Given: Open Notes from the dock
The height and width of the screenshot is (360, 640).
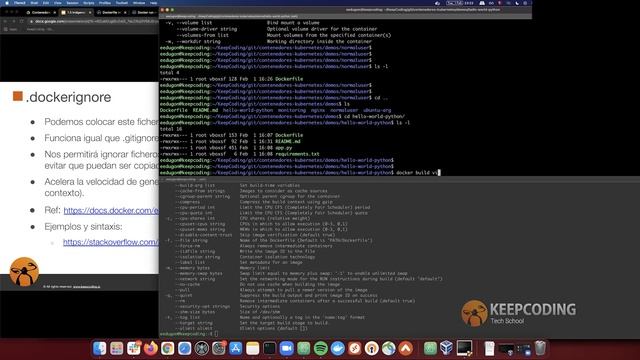Looking at the screenshot, I should click(x=253, y=348).
